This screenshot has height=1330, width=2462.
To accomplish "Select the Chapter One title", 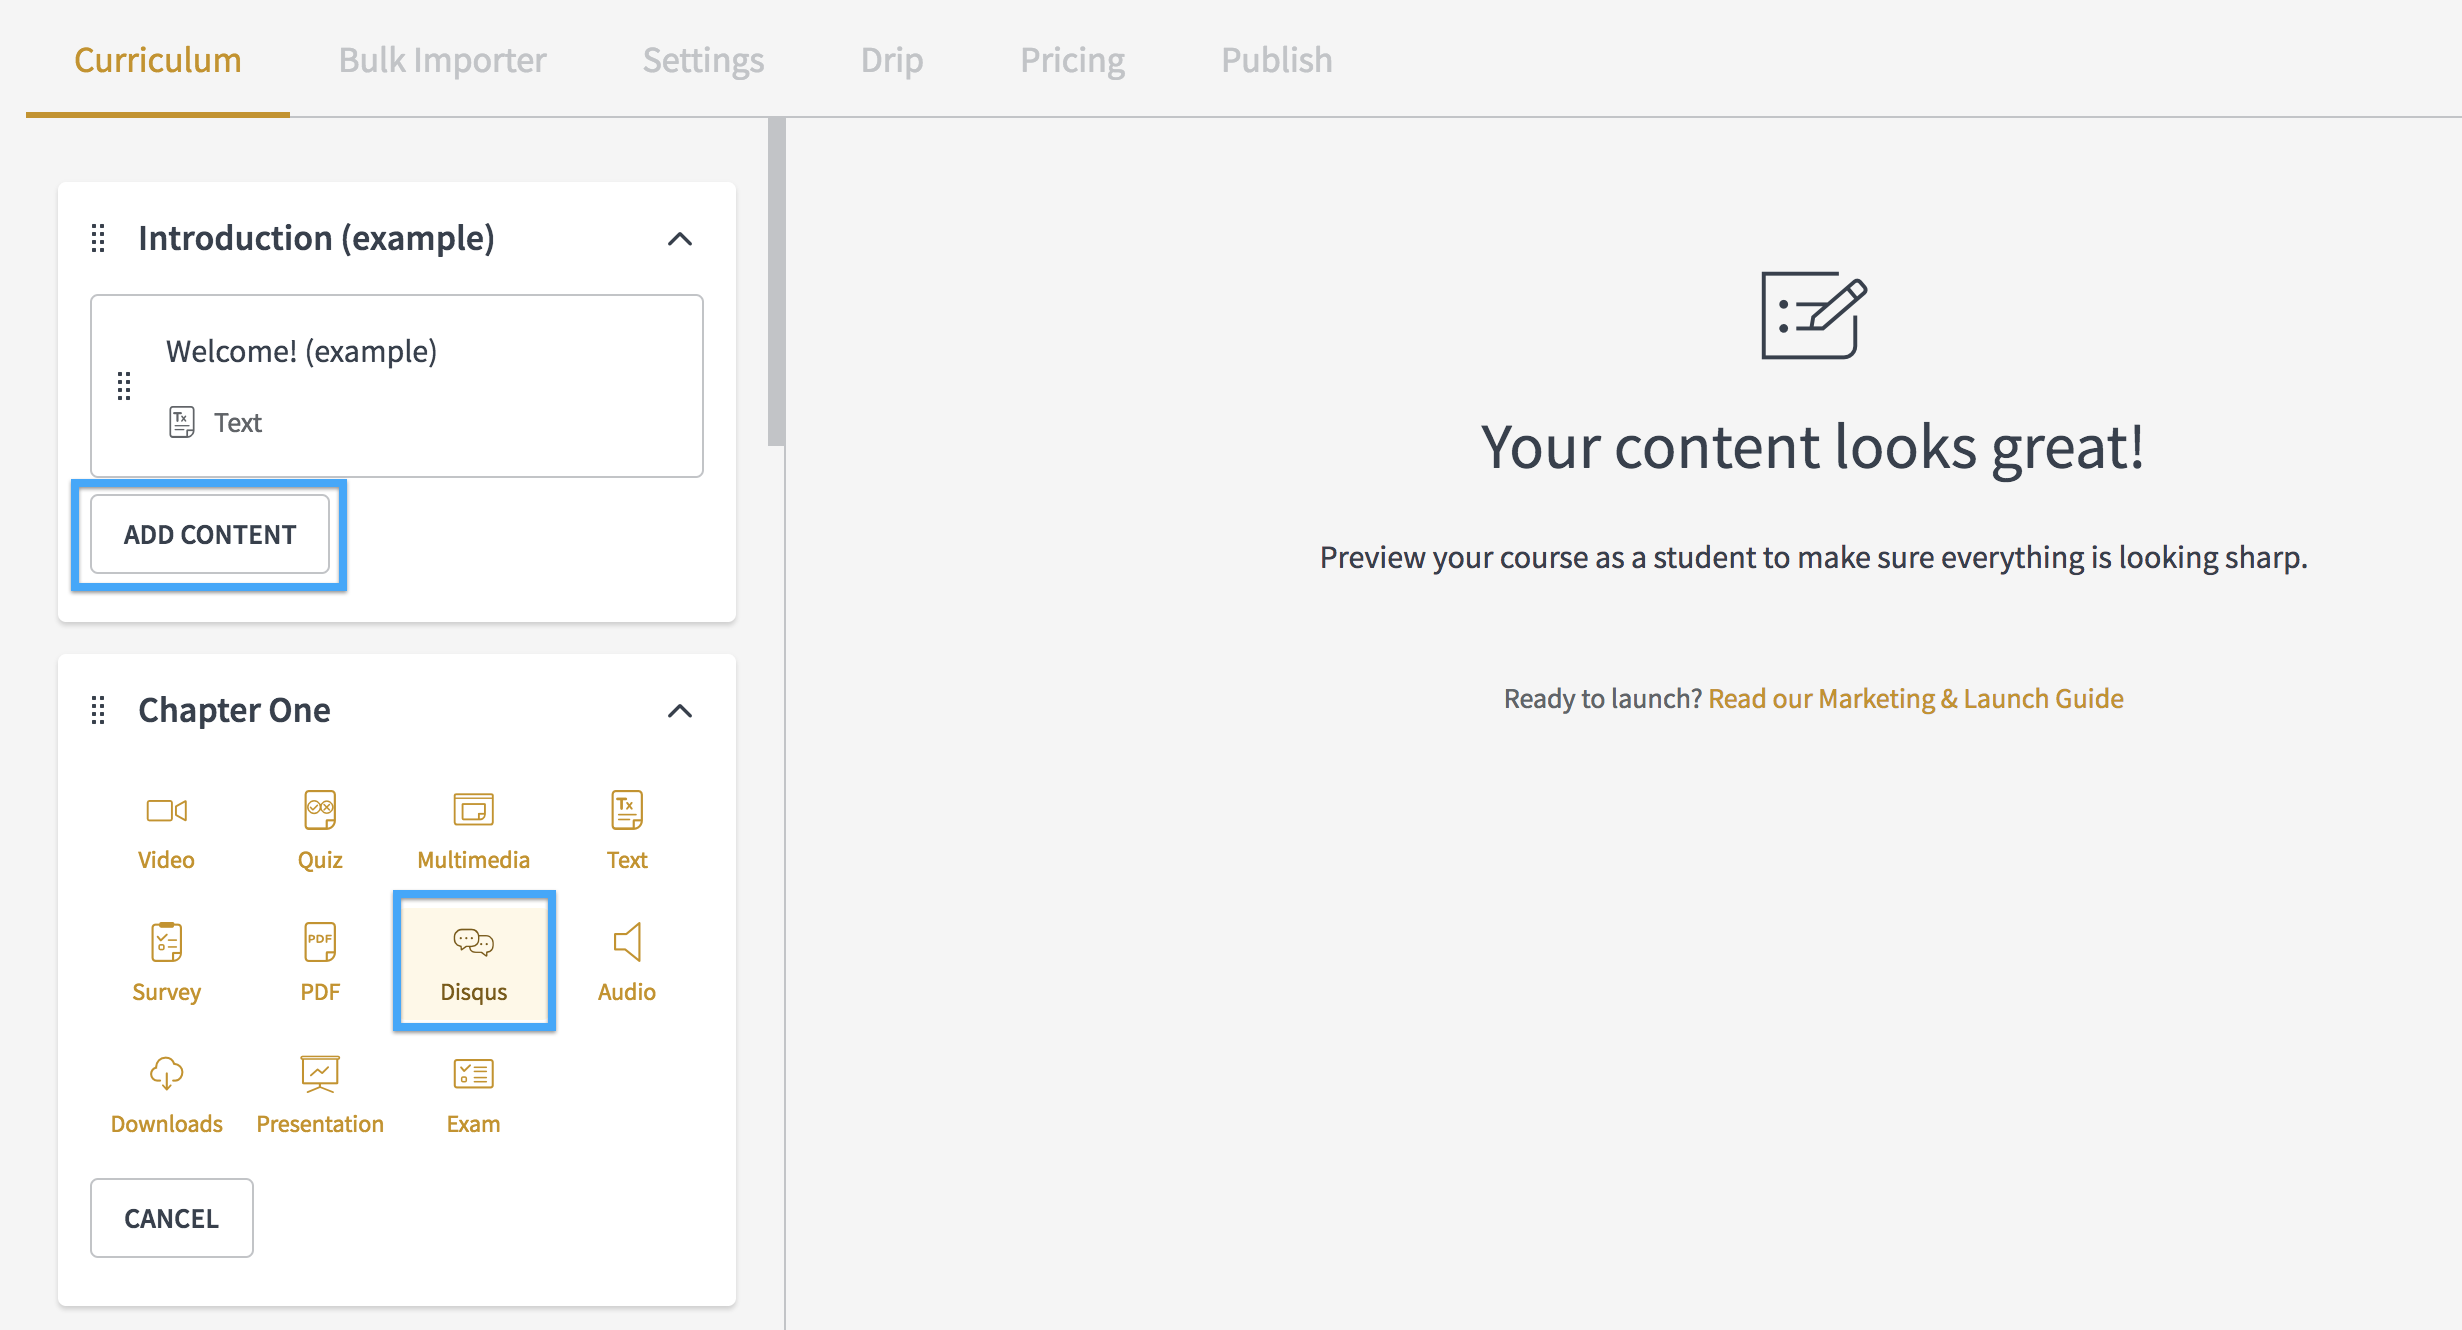I will (234, 710).
